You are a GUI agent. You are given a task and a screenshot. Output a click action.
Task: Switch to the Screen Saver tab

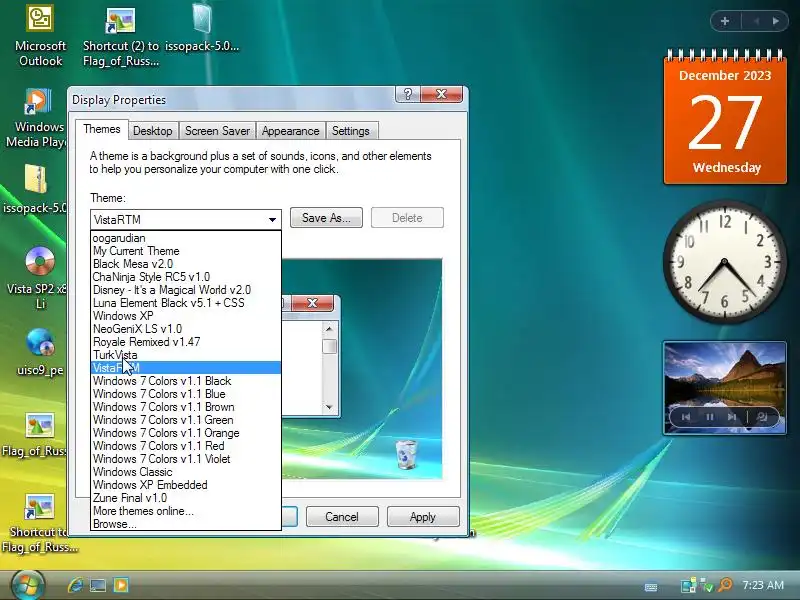[x=217, y=131]
